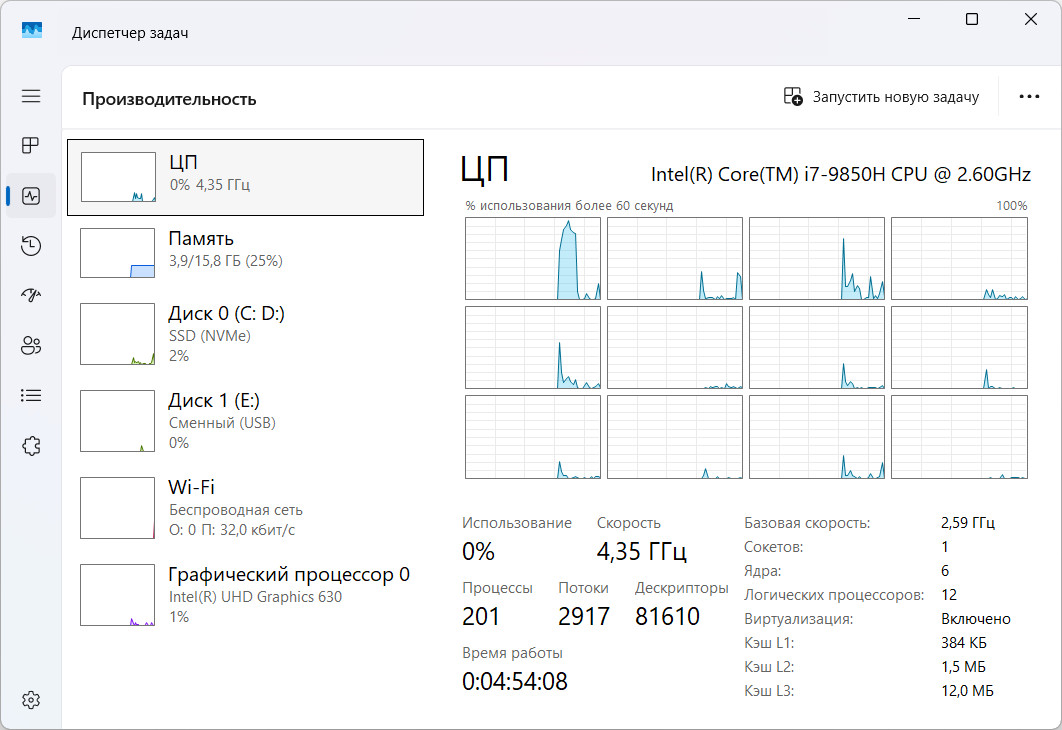
Task: Maximize the Task Manager window
Action: [971, 19]
